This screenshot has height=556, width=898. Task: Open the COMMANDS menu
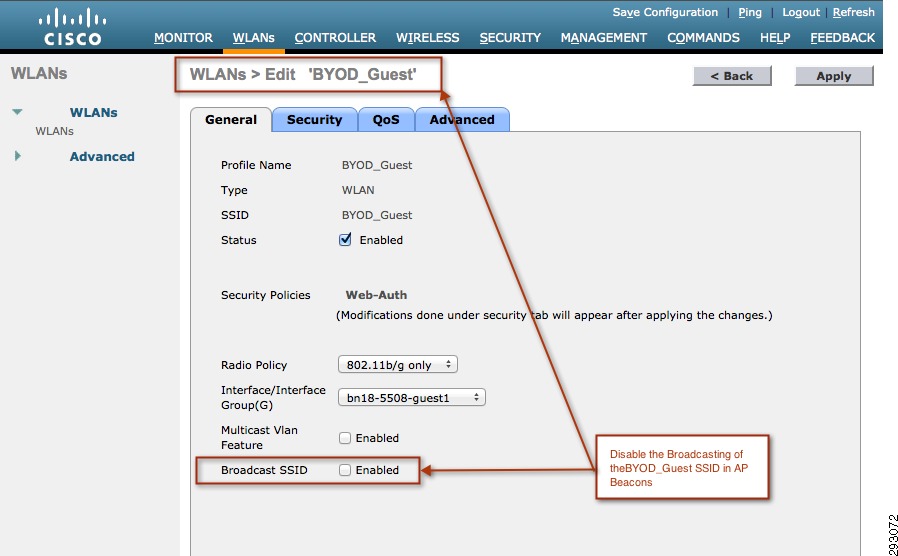pyautogui.click(x=703, y=38)
